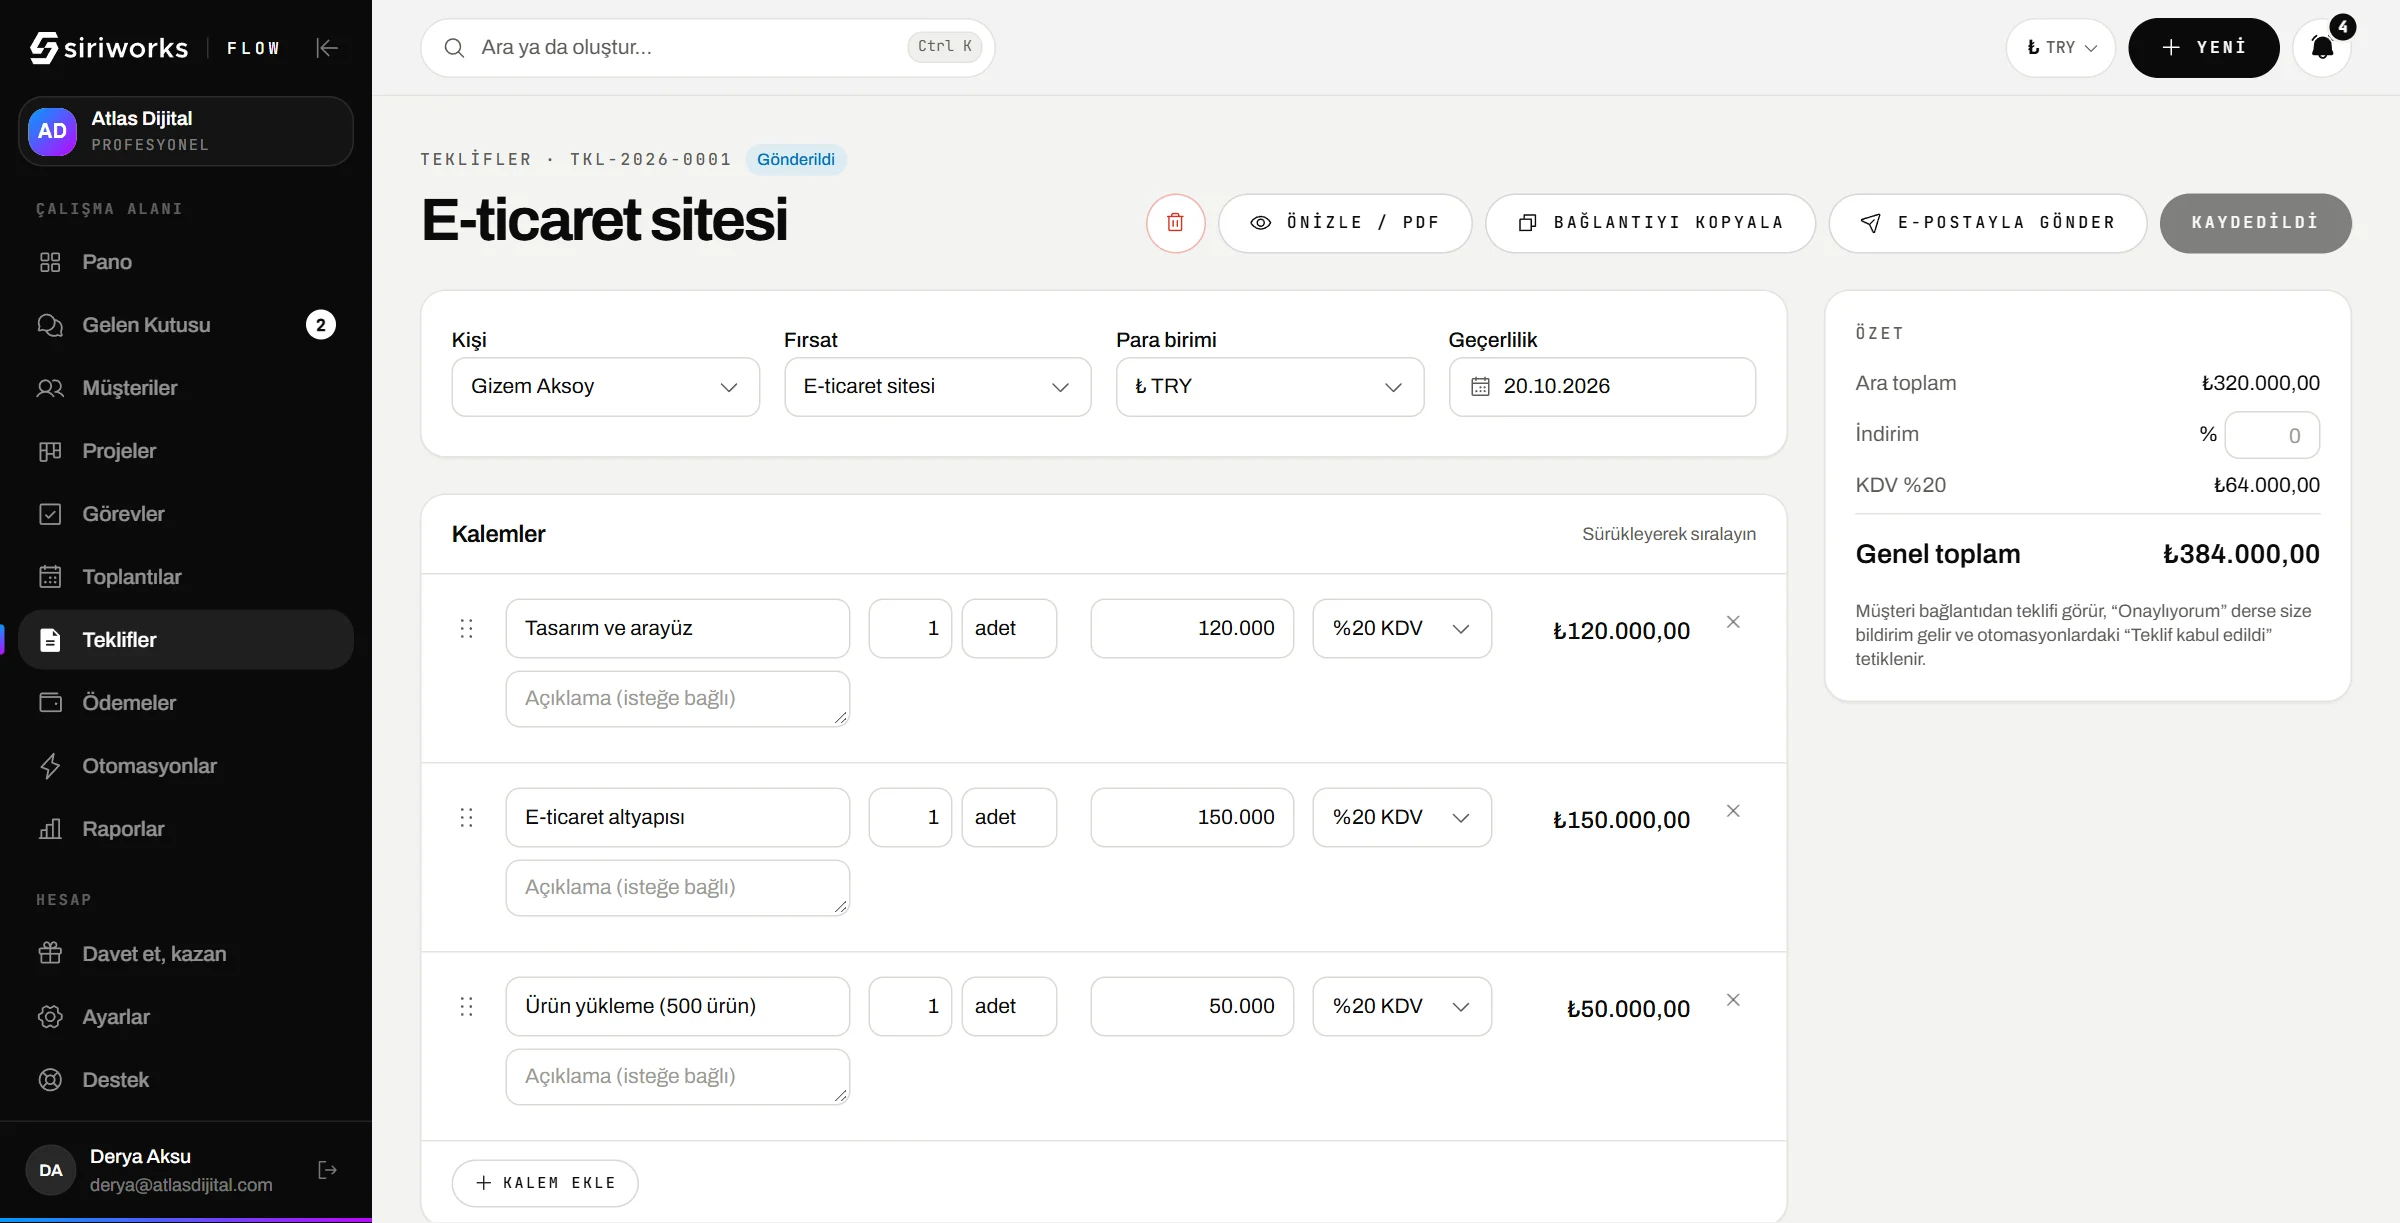Open KDV dropdown for Ürün yükleme row

[x=1402, y=1006]
